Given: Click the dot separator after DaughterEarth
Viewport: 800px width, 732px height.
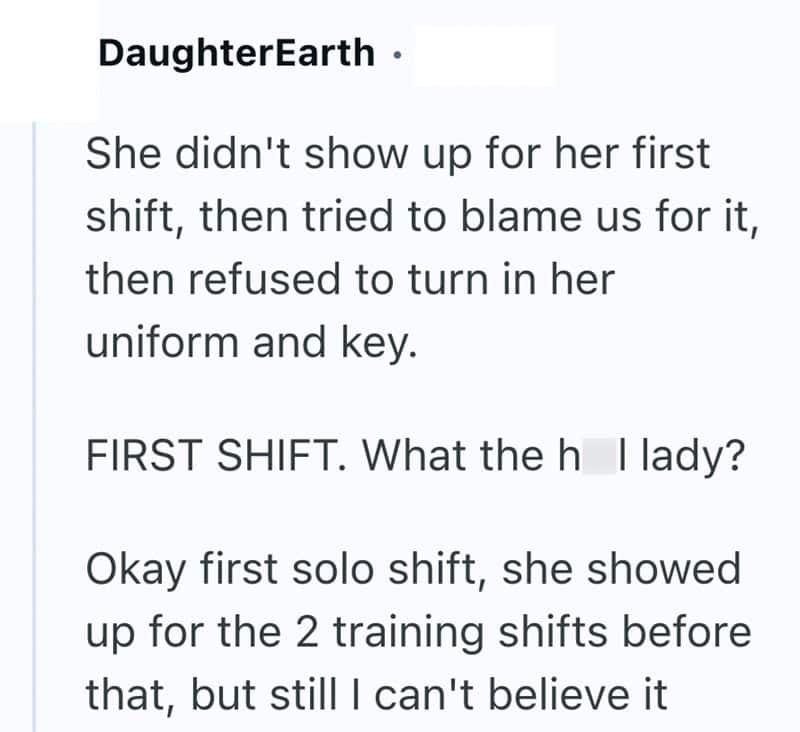Looking at the screenshot, I should (x=398, y=55).
